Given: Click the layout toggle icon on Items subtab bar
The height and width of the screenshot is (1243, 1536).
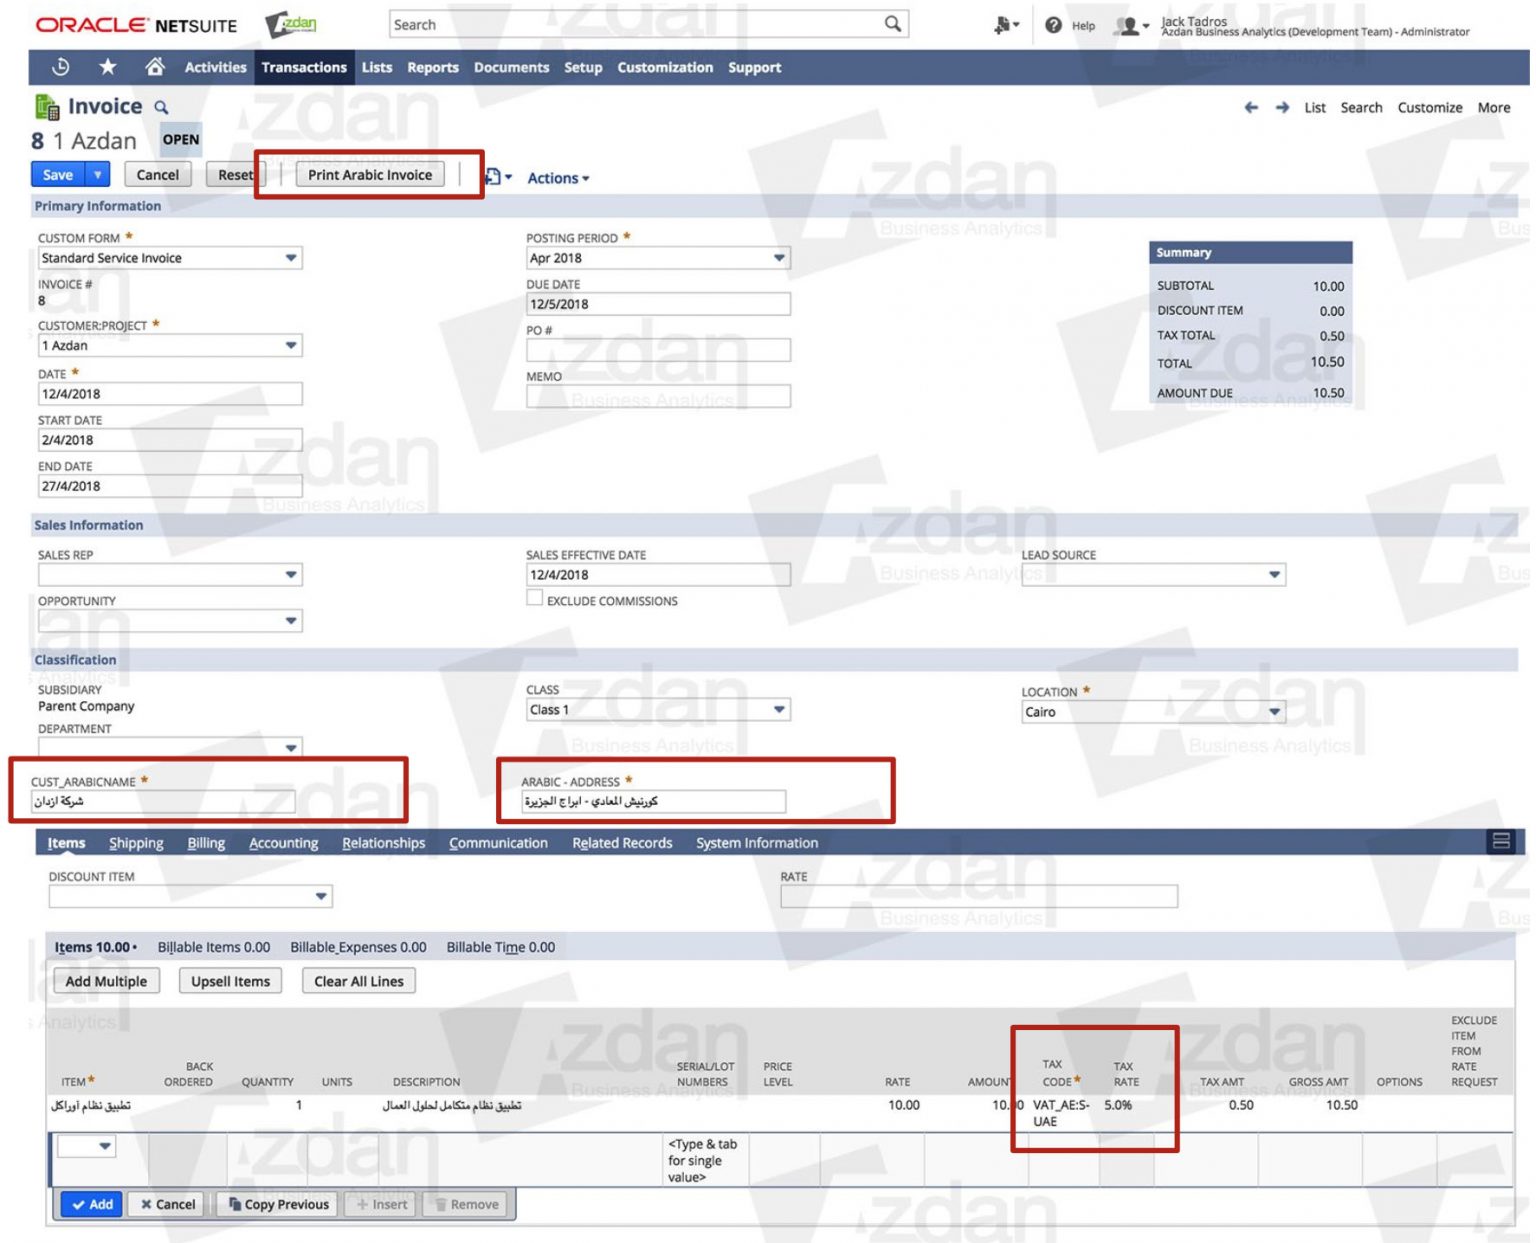Looking at the screenshot, I should coord(1502,842).
